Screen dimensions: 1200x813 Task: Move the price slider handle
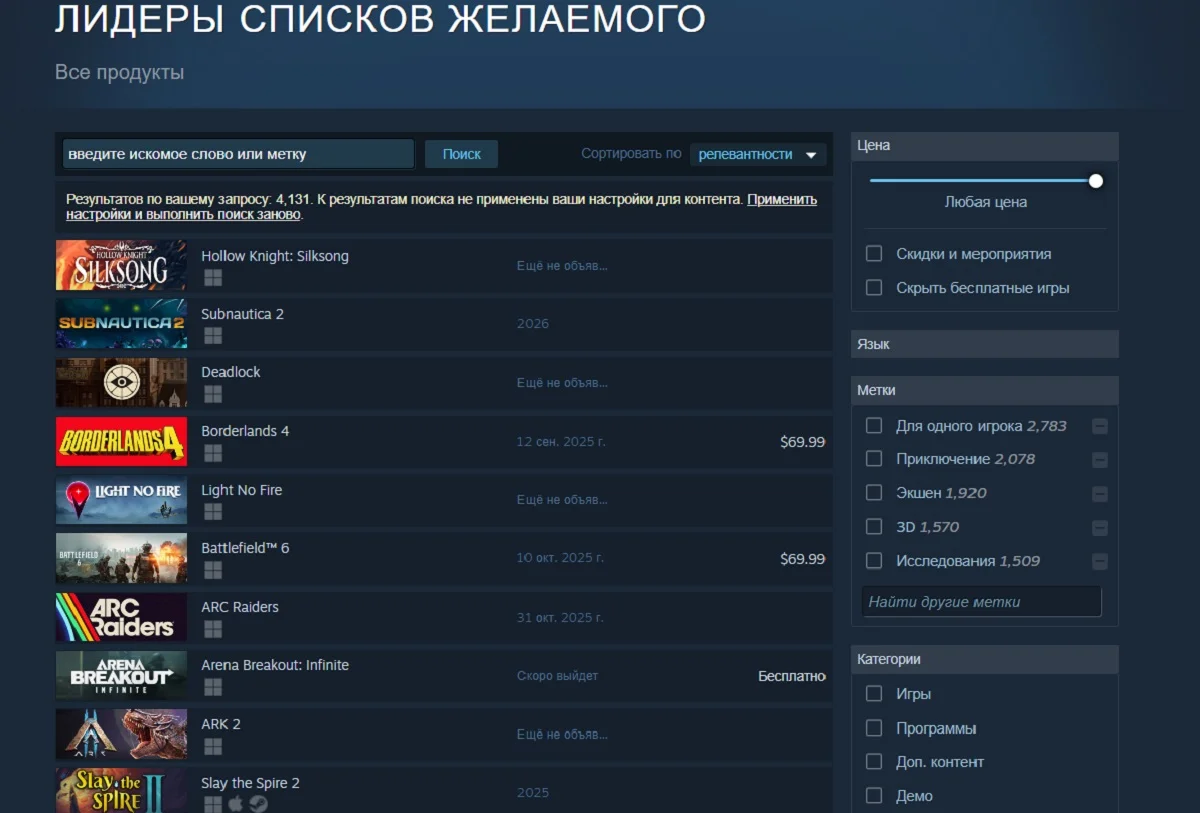point(1096,181)
